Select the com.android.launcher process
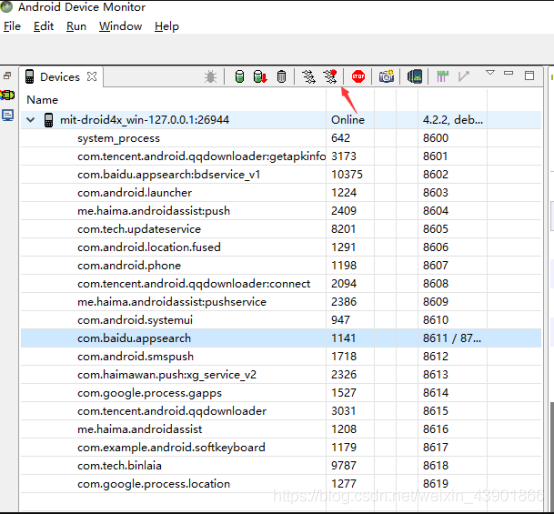 281,193
